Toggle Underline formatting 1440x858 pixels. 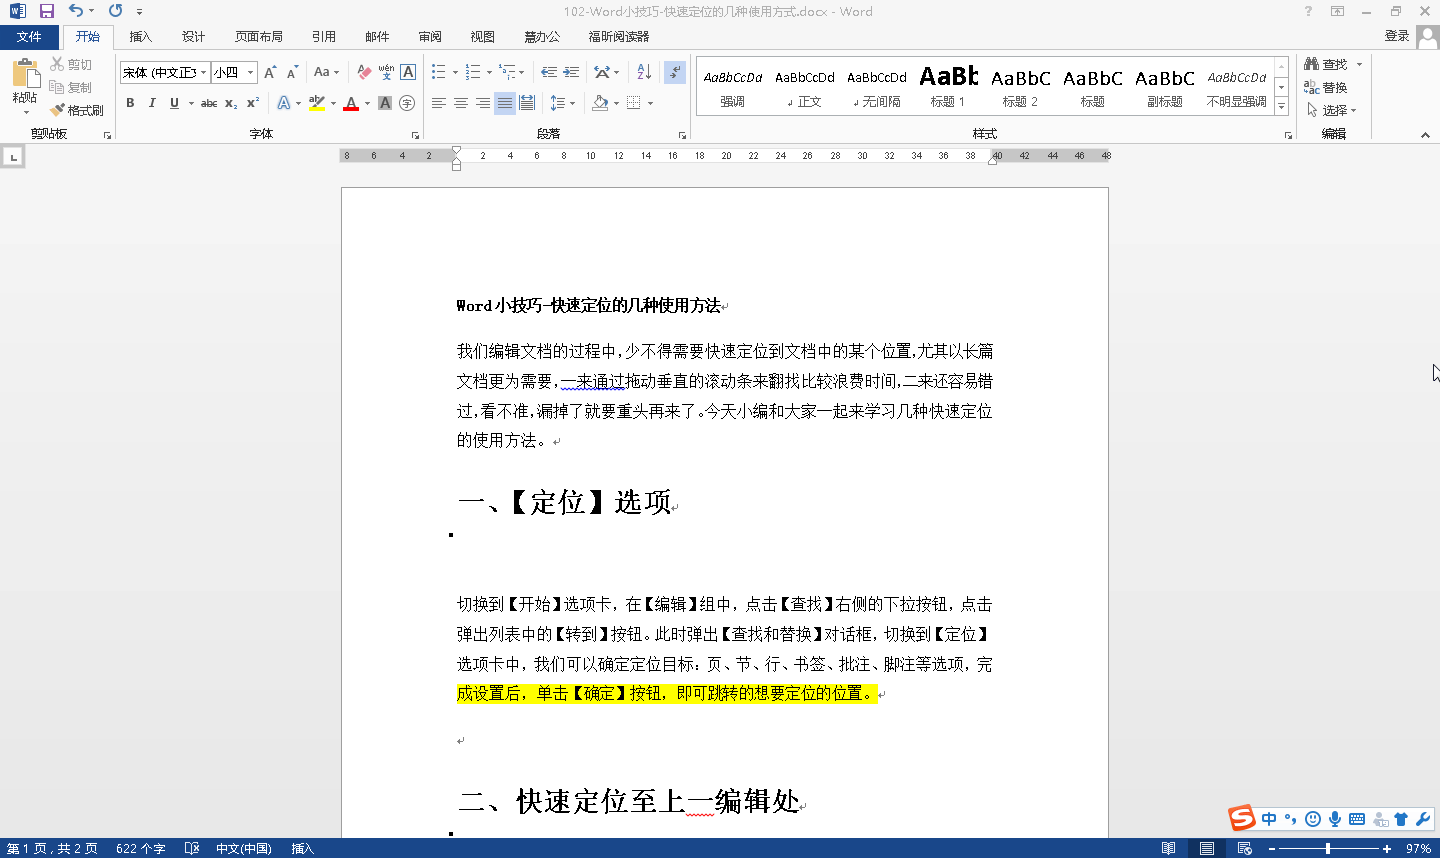(x=174, y=103)
